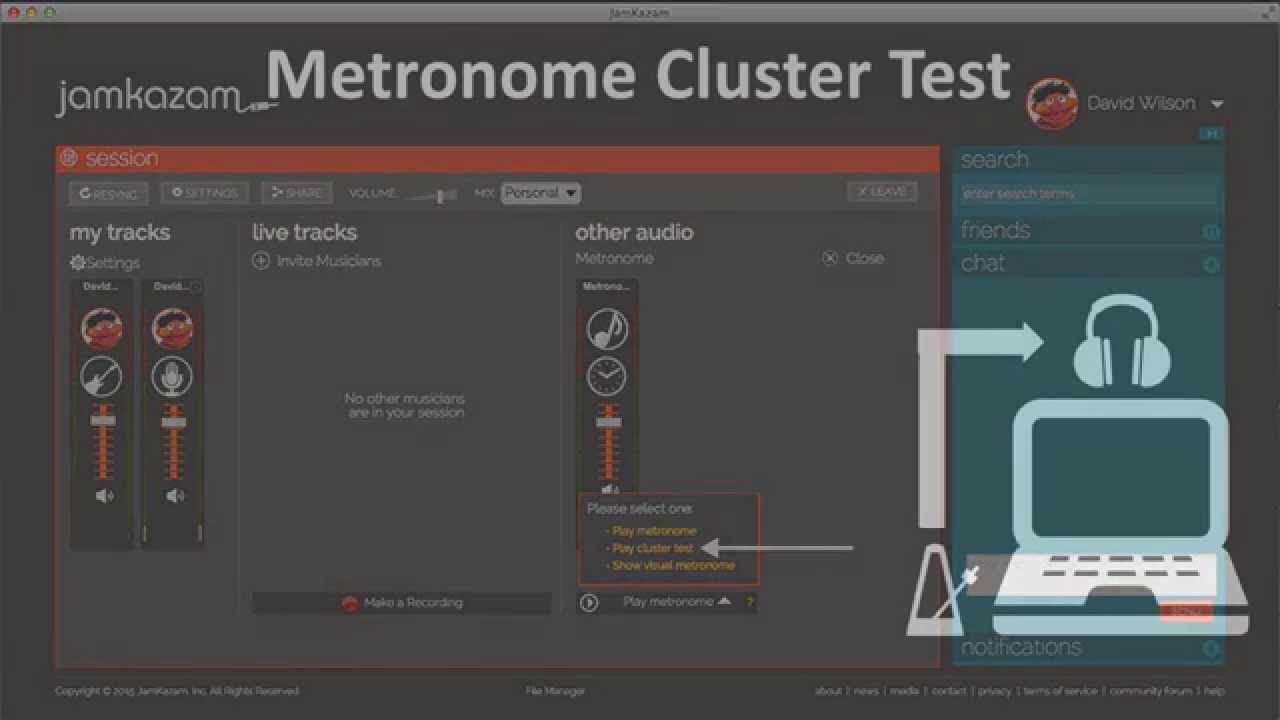Mute the guitar track speaker icon

click(104, 496)
